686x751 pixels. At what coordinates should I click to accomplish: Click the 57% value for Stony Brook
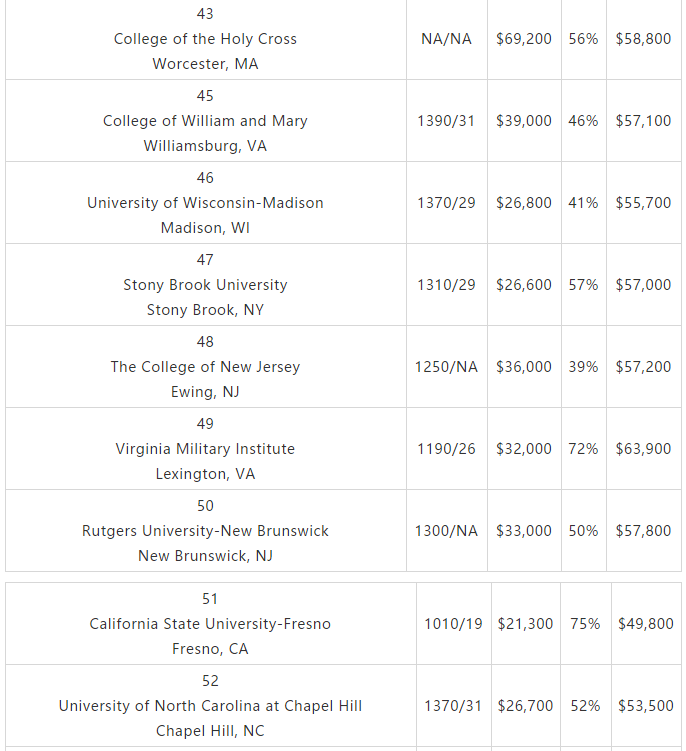click(583, 284)
